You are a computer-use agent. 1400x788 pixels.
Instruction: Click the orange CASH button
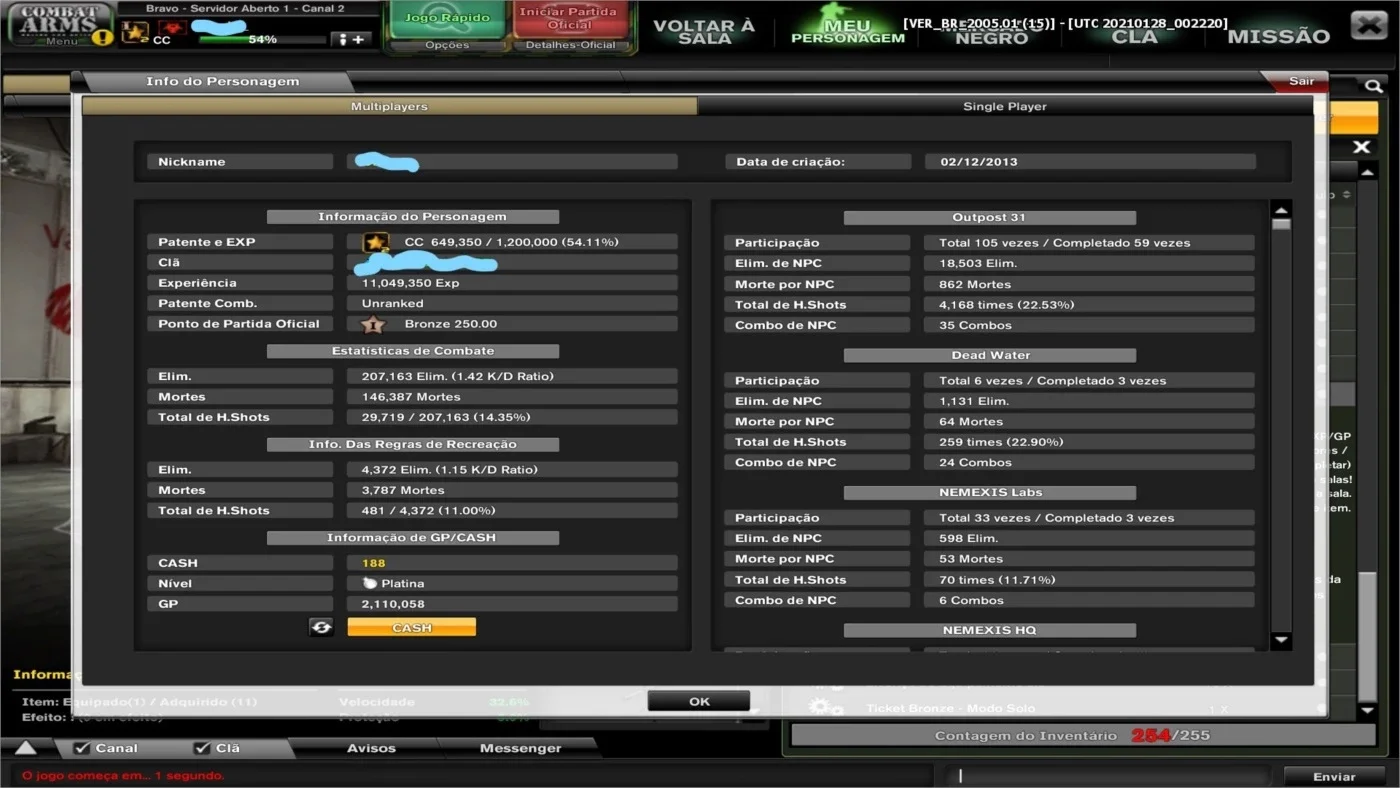[412, 627]
